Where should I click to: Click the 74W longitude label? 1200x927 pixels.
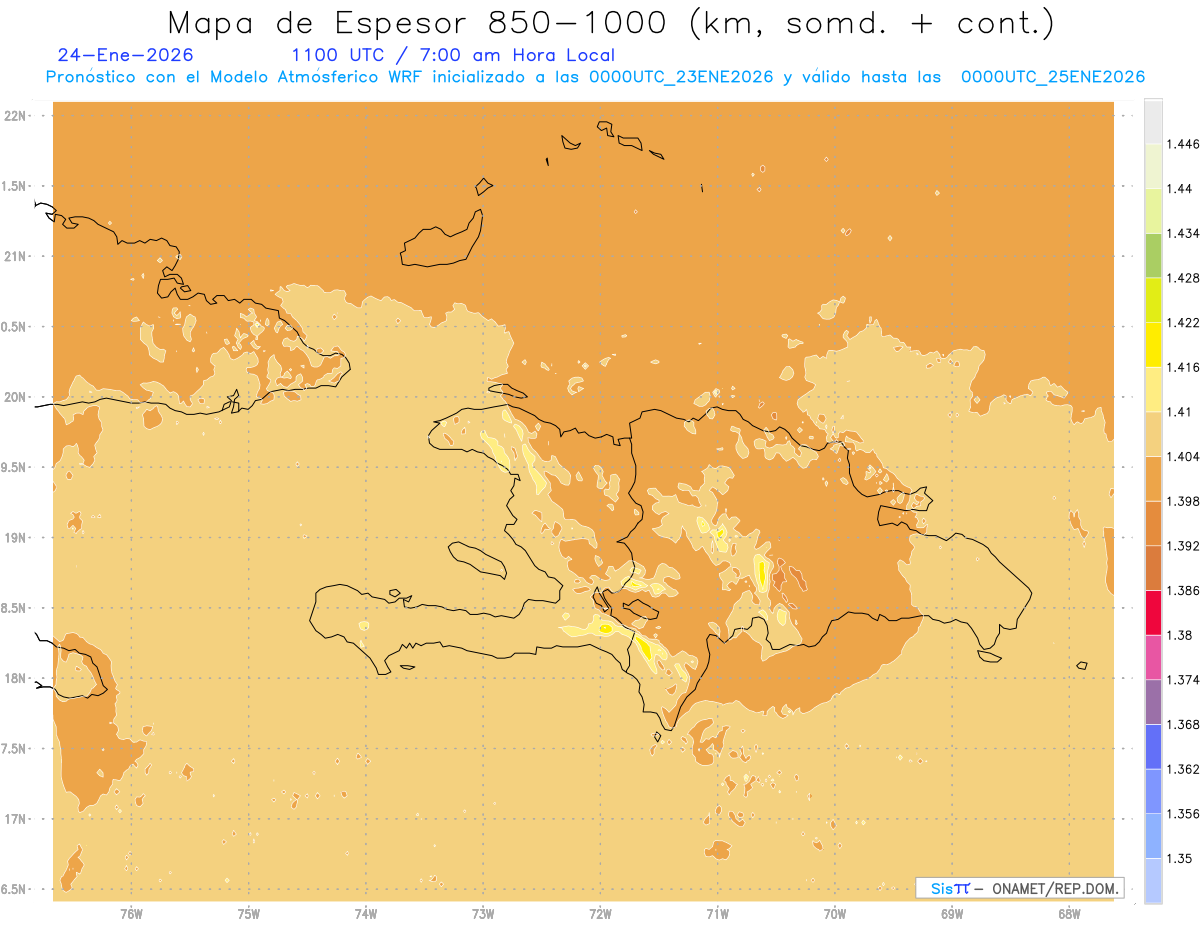click(x=366, y=915)
